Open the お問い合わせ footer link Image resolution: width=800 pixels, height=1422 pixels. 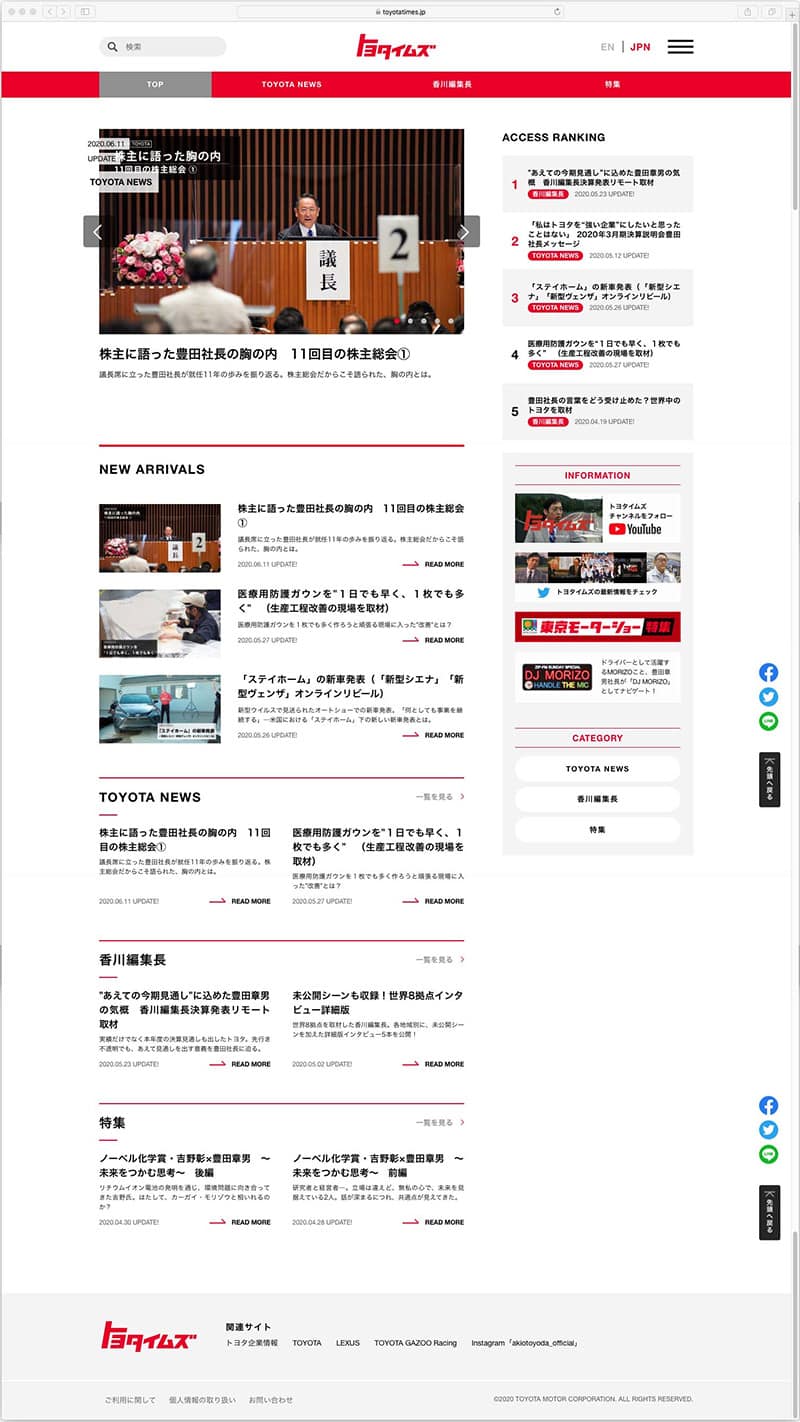click(x=271, y=1400)
